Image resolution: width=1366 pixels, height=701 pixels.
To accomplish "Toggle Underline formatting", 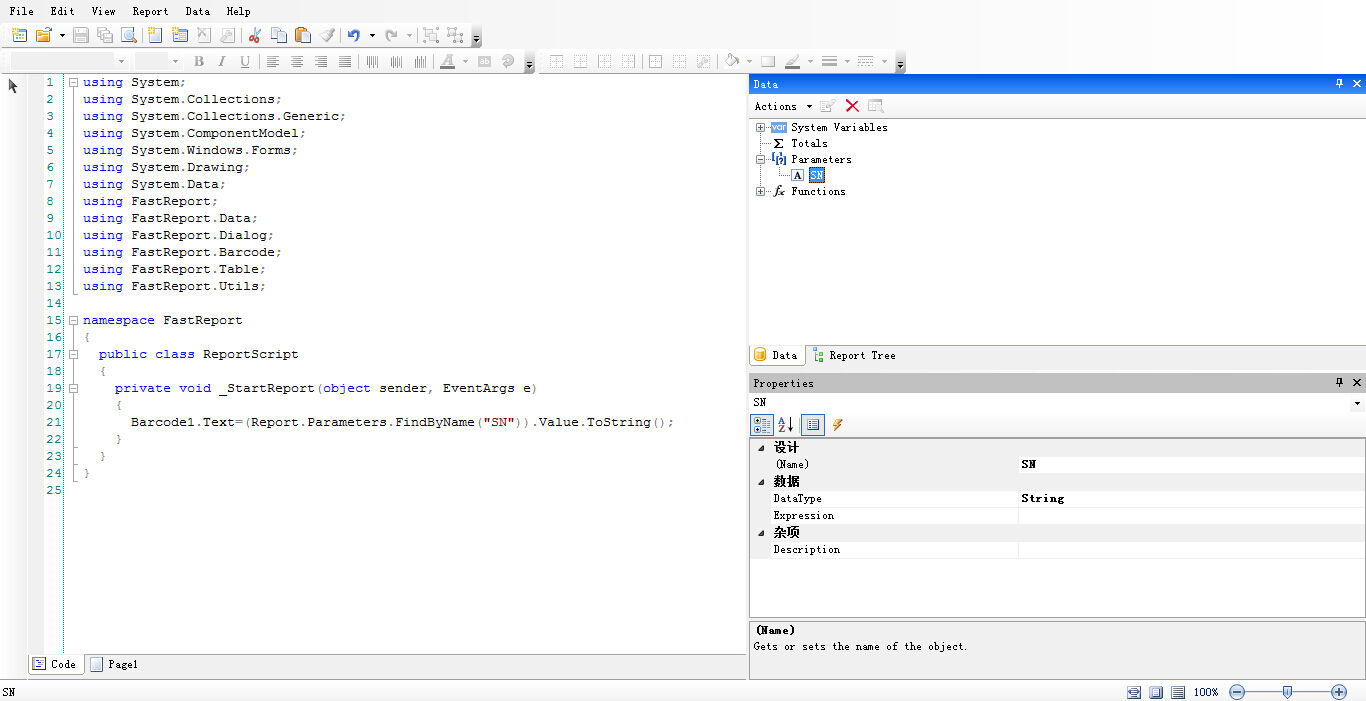I will (245, 62).
